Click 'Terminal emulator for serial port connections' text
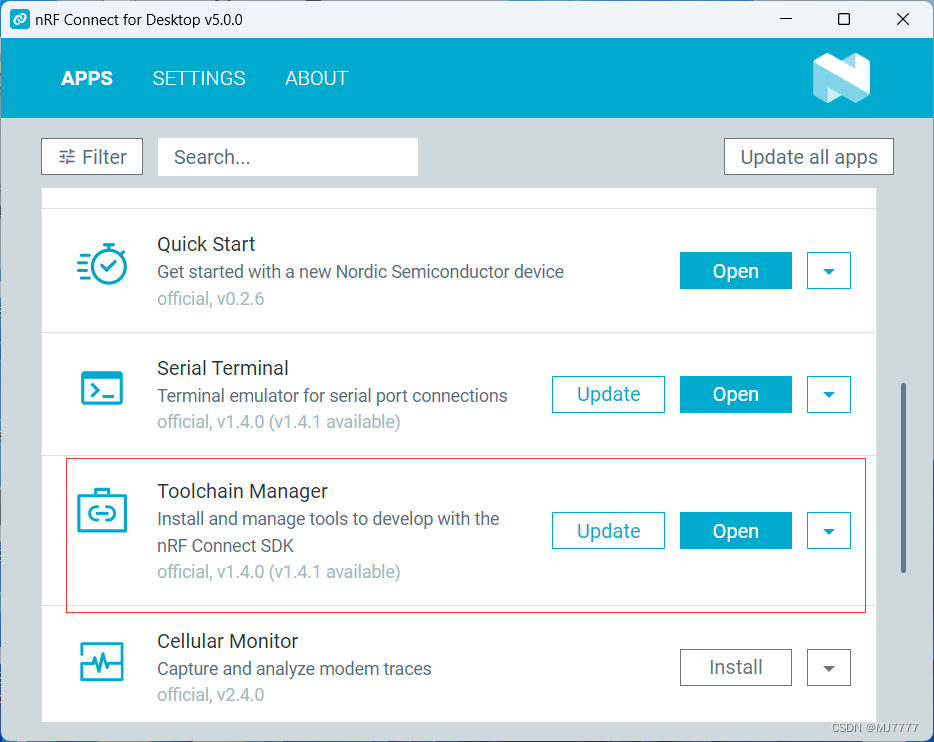Viewport: 934px width, 742px height. [x=332, y=396]
